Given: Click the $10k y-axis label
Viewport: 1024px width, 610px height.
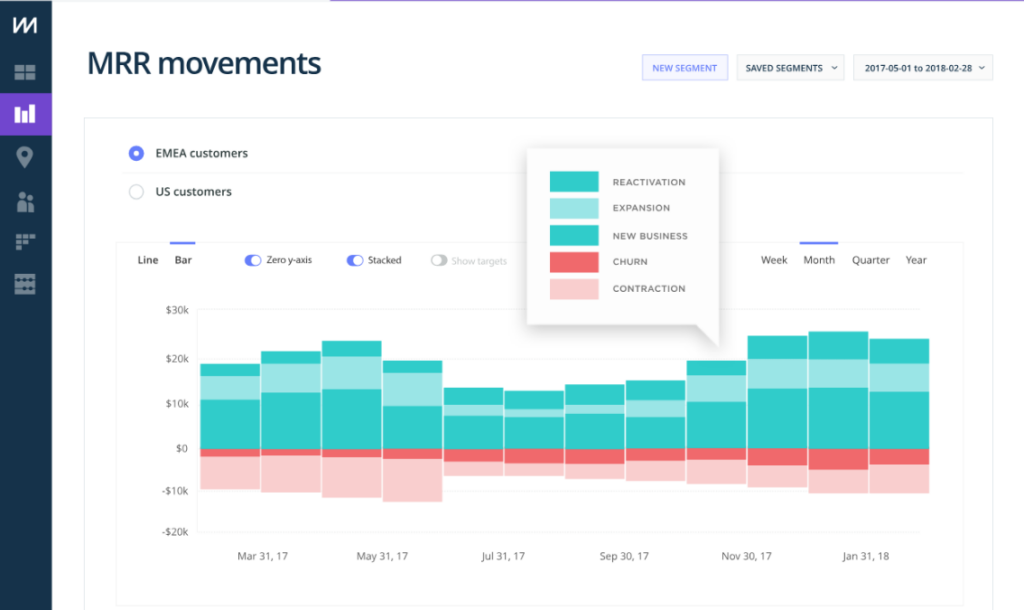Looking at the screenshot, I should coord(177,404).
